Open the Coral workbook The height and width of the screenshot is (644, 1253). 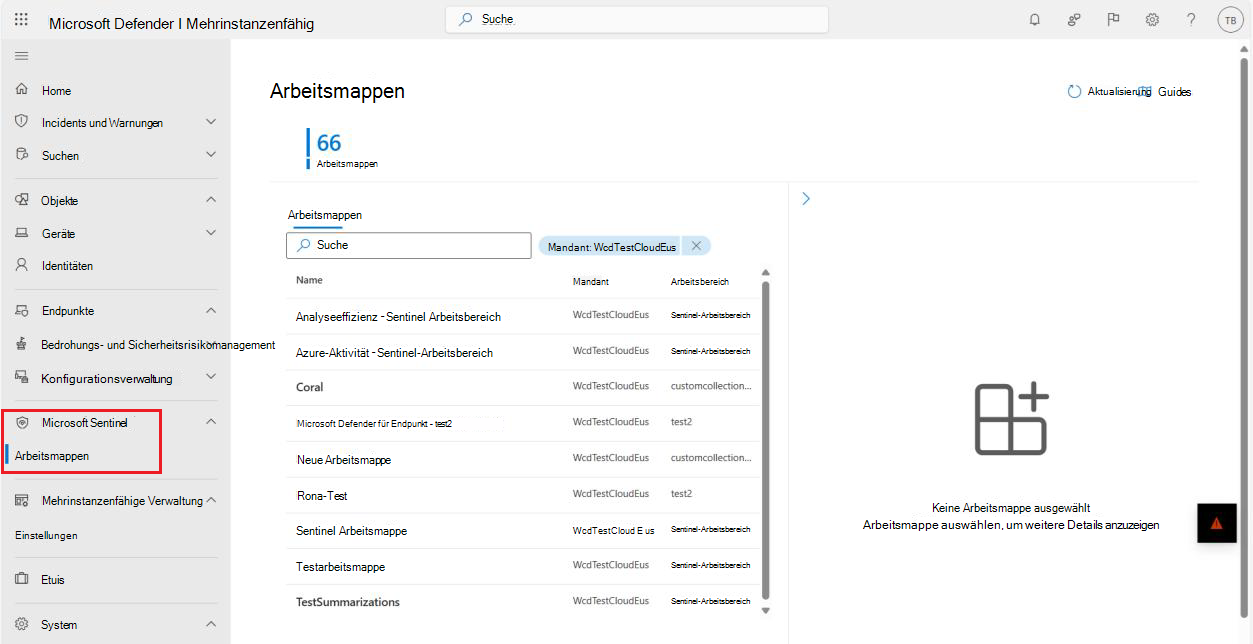pyautogui.click(x=310, y=387)
